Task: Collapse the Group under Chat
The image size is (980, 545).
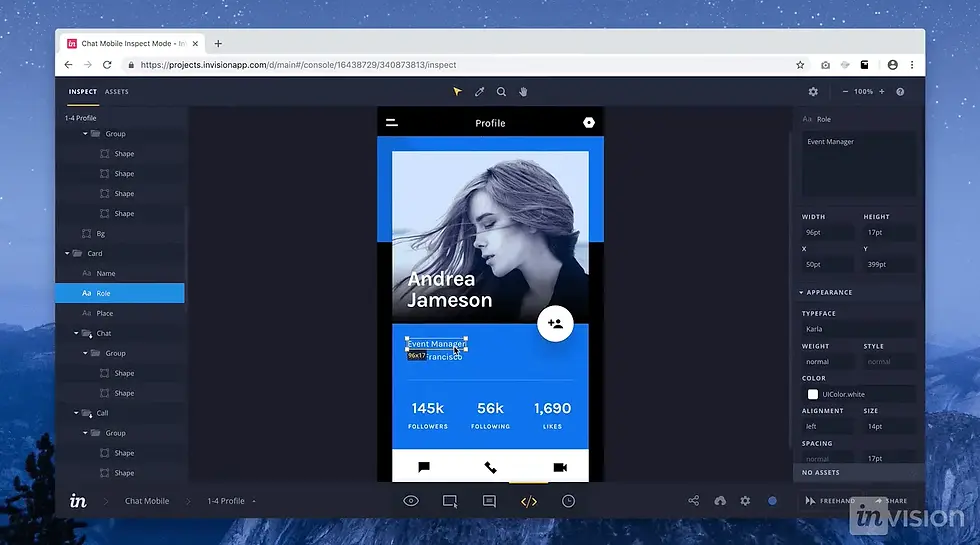Action: 86,354
